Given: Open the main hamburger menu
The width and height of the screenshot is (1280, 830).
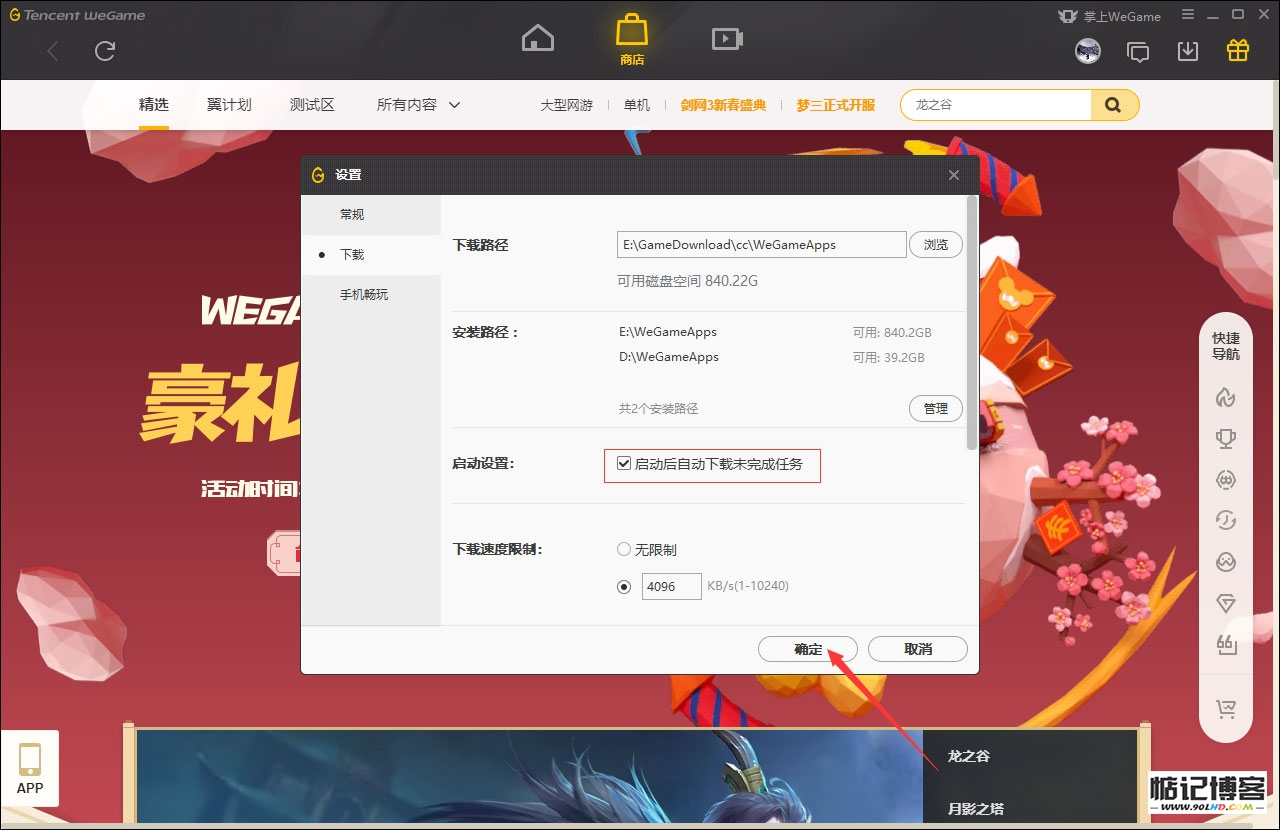Looking at the screenshot, I should pos(1187,15).
